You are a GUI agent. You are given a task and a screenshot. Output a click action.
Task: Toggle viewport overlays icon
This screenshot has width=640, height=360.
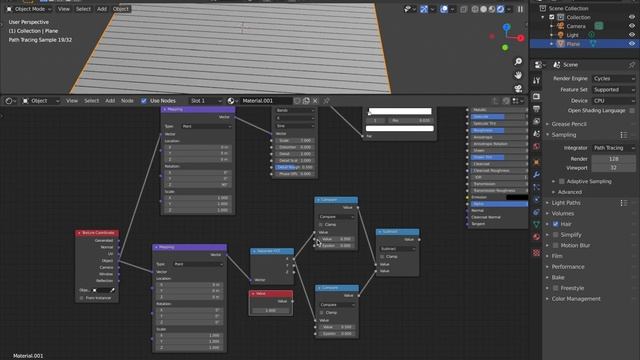[444, 9]
